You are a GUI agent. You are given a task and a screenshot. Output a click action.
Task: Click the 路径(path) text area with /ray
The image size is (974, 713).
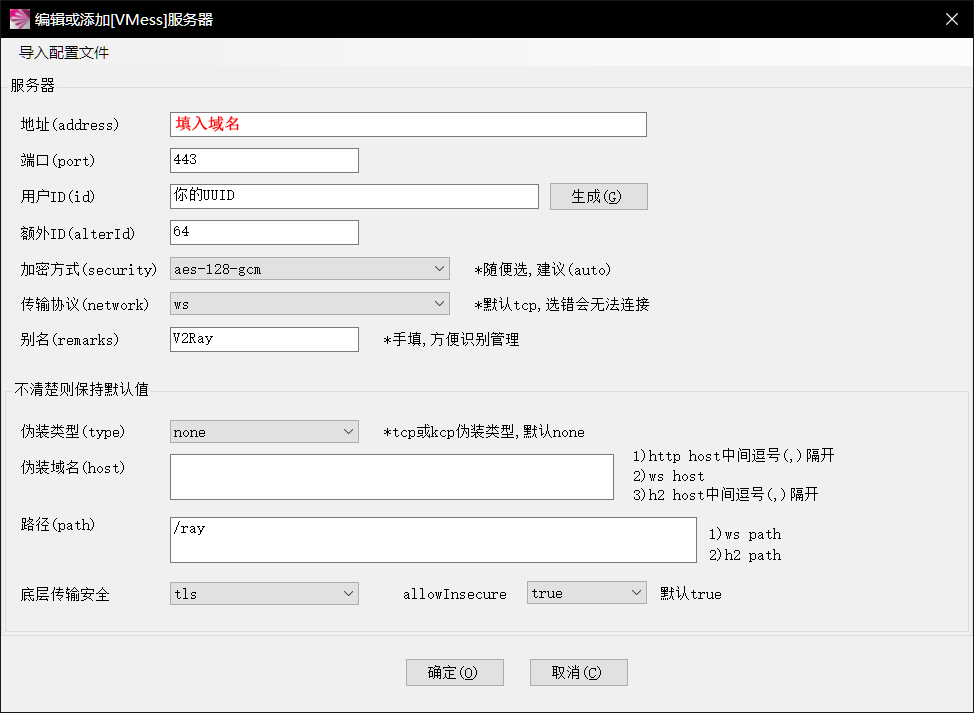coord(432,540)
